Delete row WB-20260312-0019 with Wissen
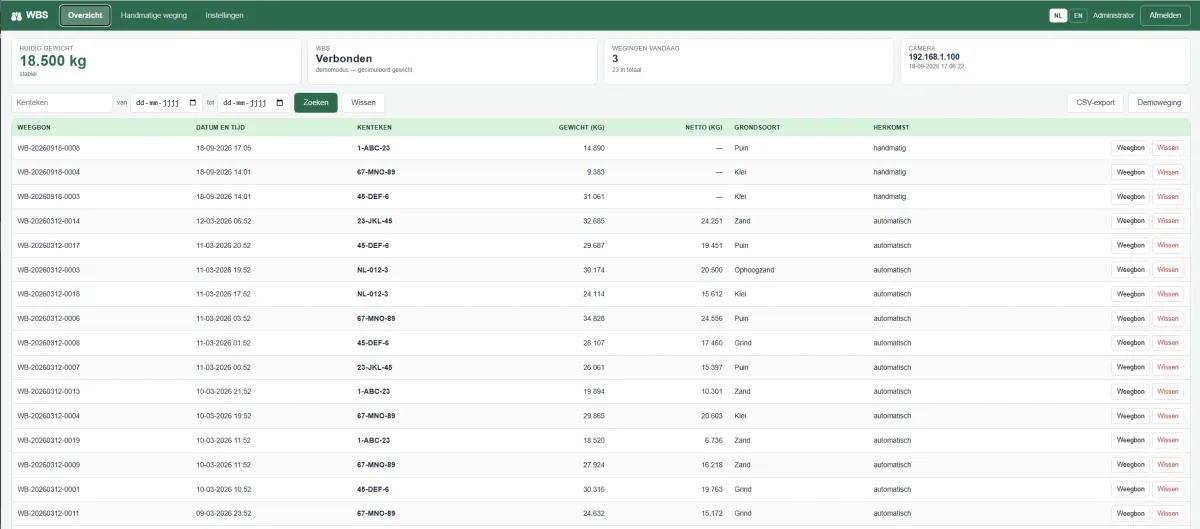The image size is (1200, 529). point(1168,440)
